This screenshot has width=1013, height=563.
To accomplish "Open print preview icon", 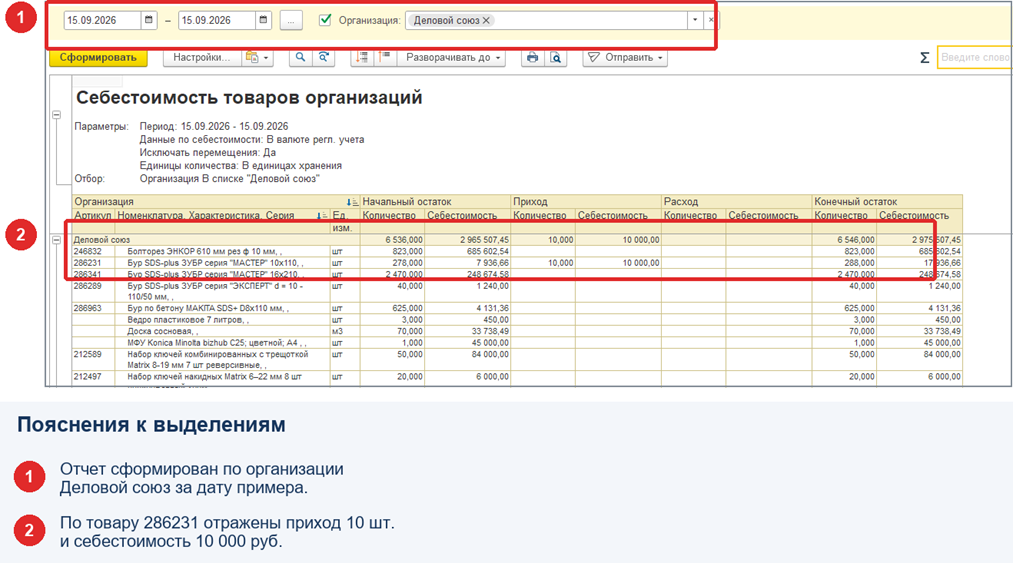I will click(x=556, y=58).
